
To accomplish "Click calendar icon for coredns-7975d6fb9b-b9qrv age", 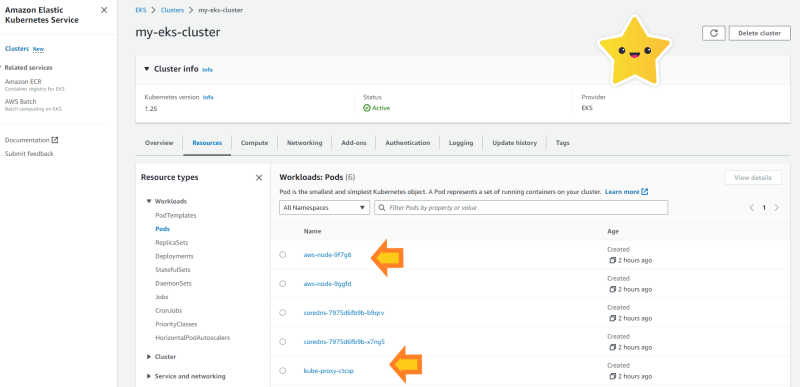I will point(612,318).
